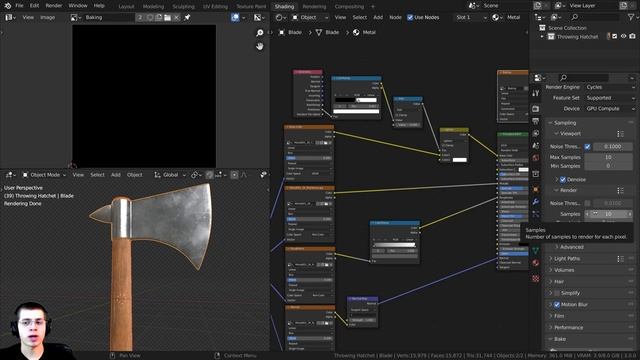
Task: Click the Metal material sphere icon in breadcrumb
Action: coord(356,32)
